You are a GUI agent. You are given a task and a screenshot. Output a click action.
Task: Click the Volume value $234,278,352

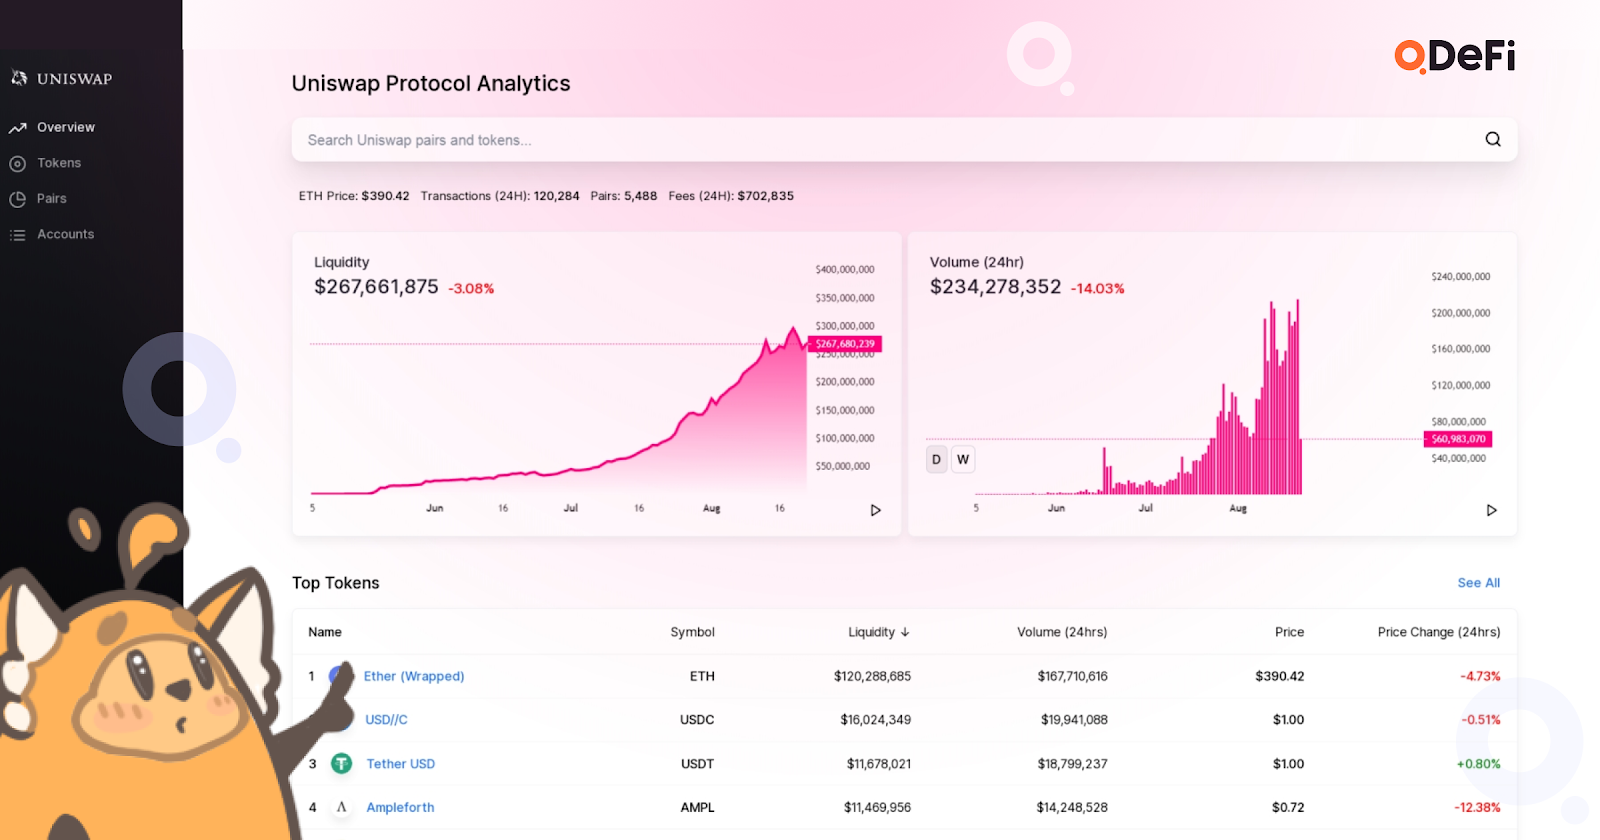[995, 287]
